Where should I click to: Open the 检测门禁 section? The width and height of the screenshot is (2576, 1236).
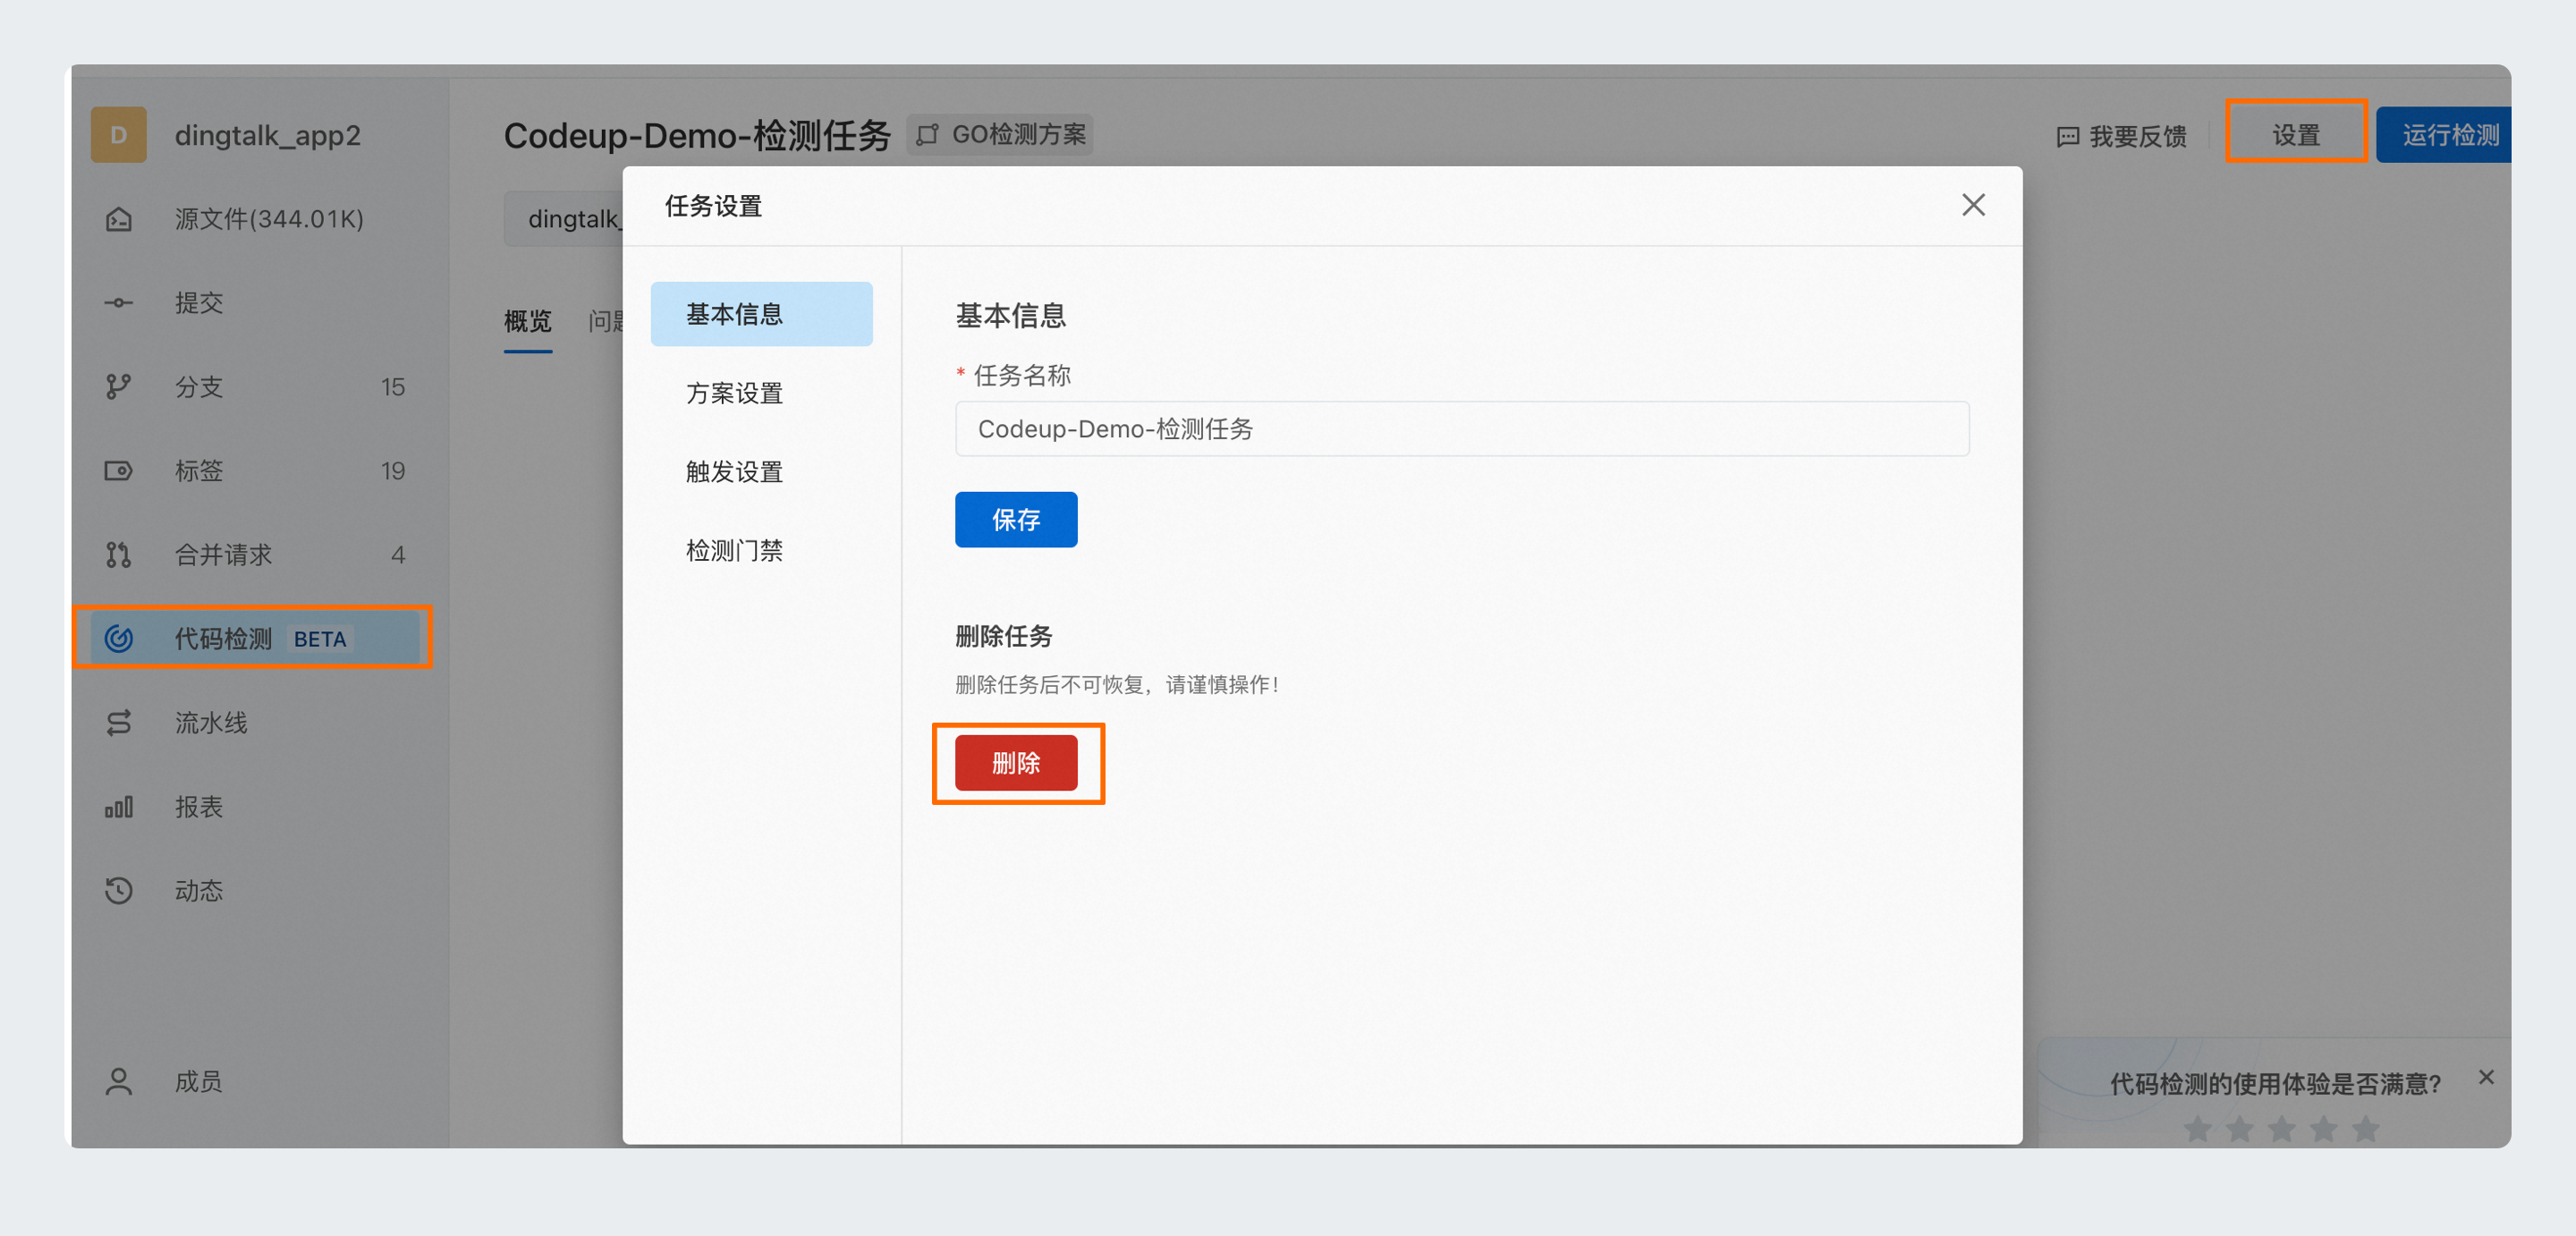(734, 551)
